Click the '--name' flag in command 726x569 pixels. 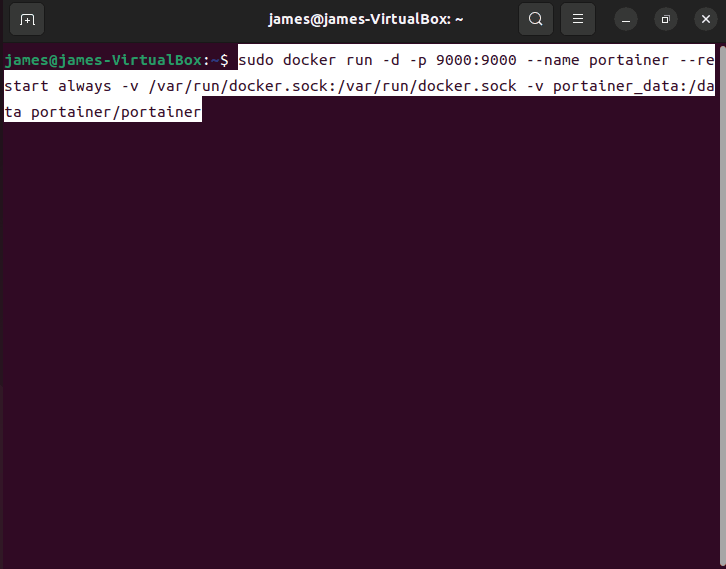point(553,60)
